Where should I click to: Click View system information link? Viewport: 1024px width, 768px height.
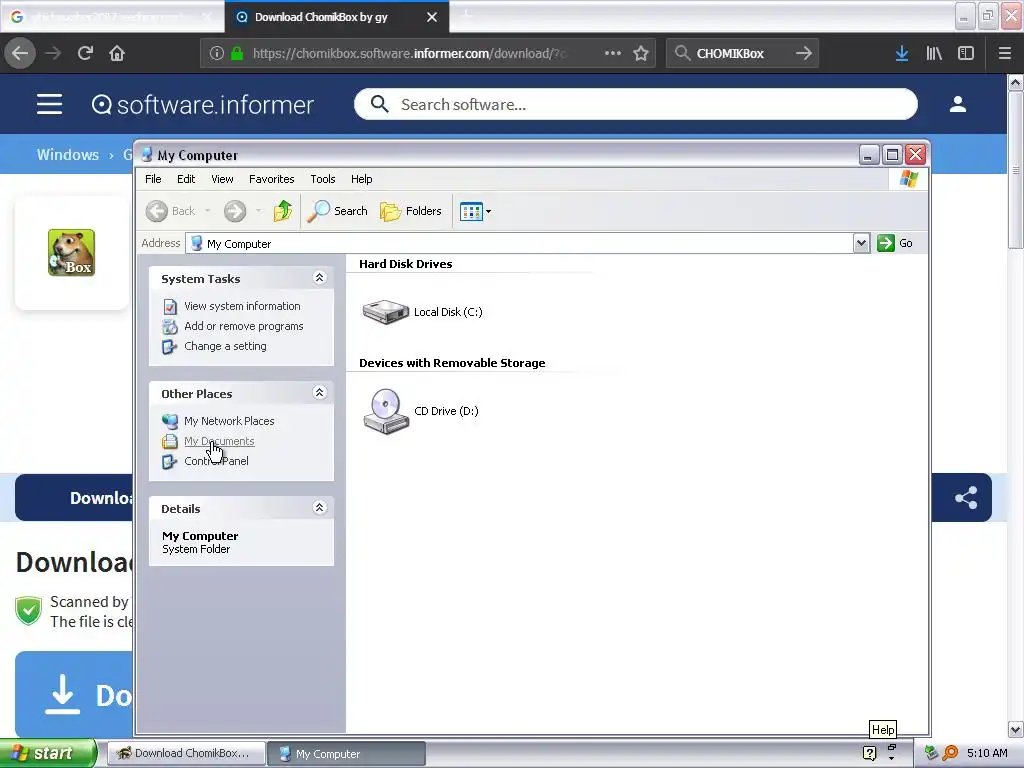[242, 306]
